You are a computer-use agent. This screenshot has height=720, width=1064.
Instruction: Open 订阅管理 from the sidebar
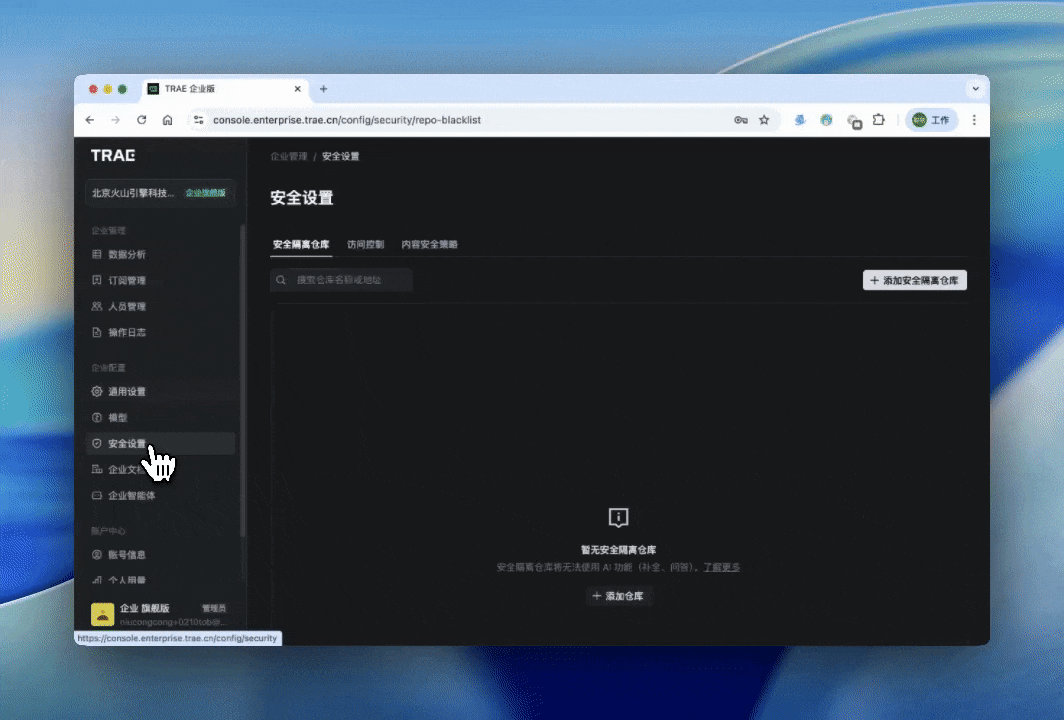tap(126, 281)
